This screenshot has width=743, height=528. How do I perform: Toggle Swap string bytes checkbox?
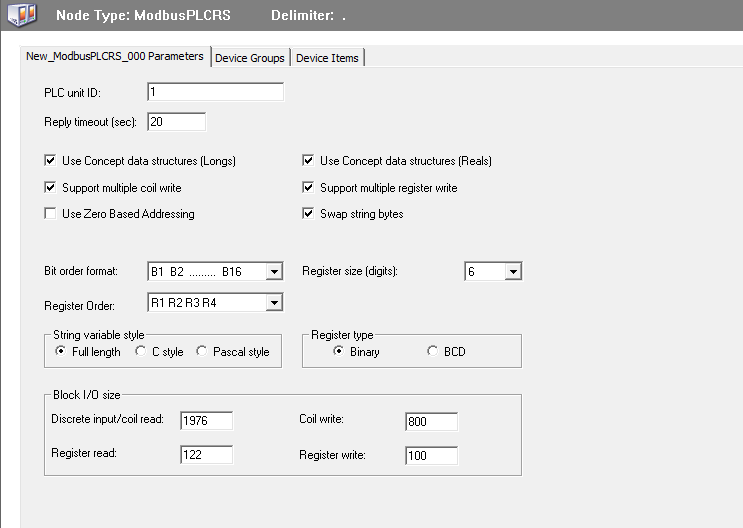pos(308,214)
